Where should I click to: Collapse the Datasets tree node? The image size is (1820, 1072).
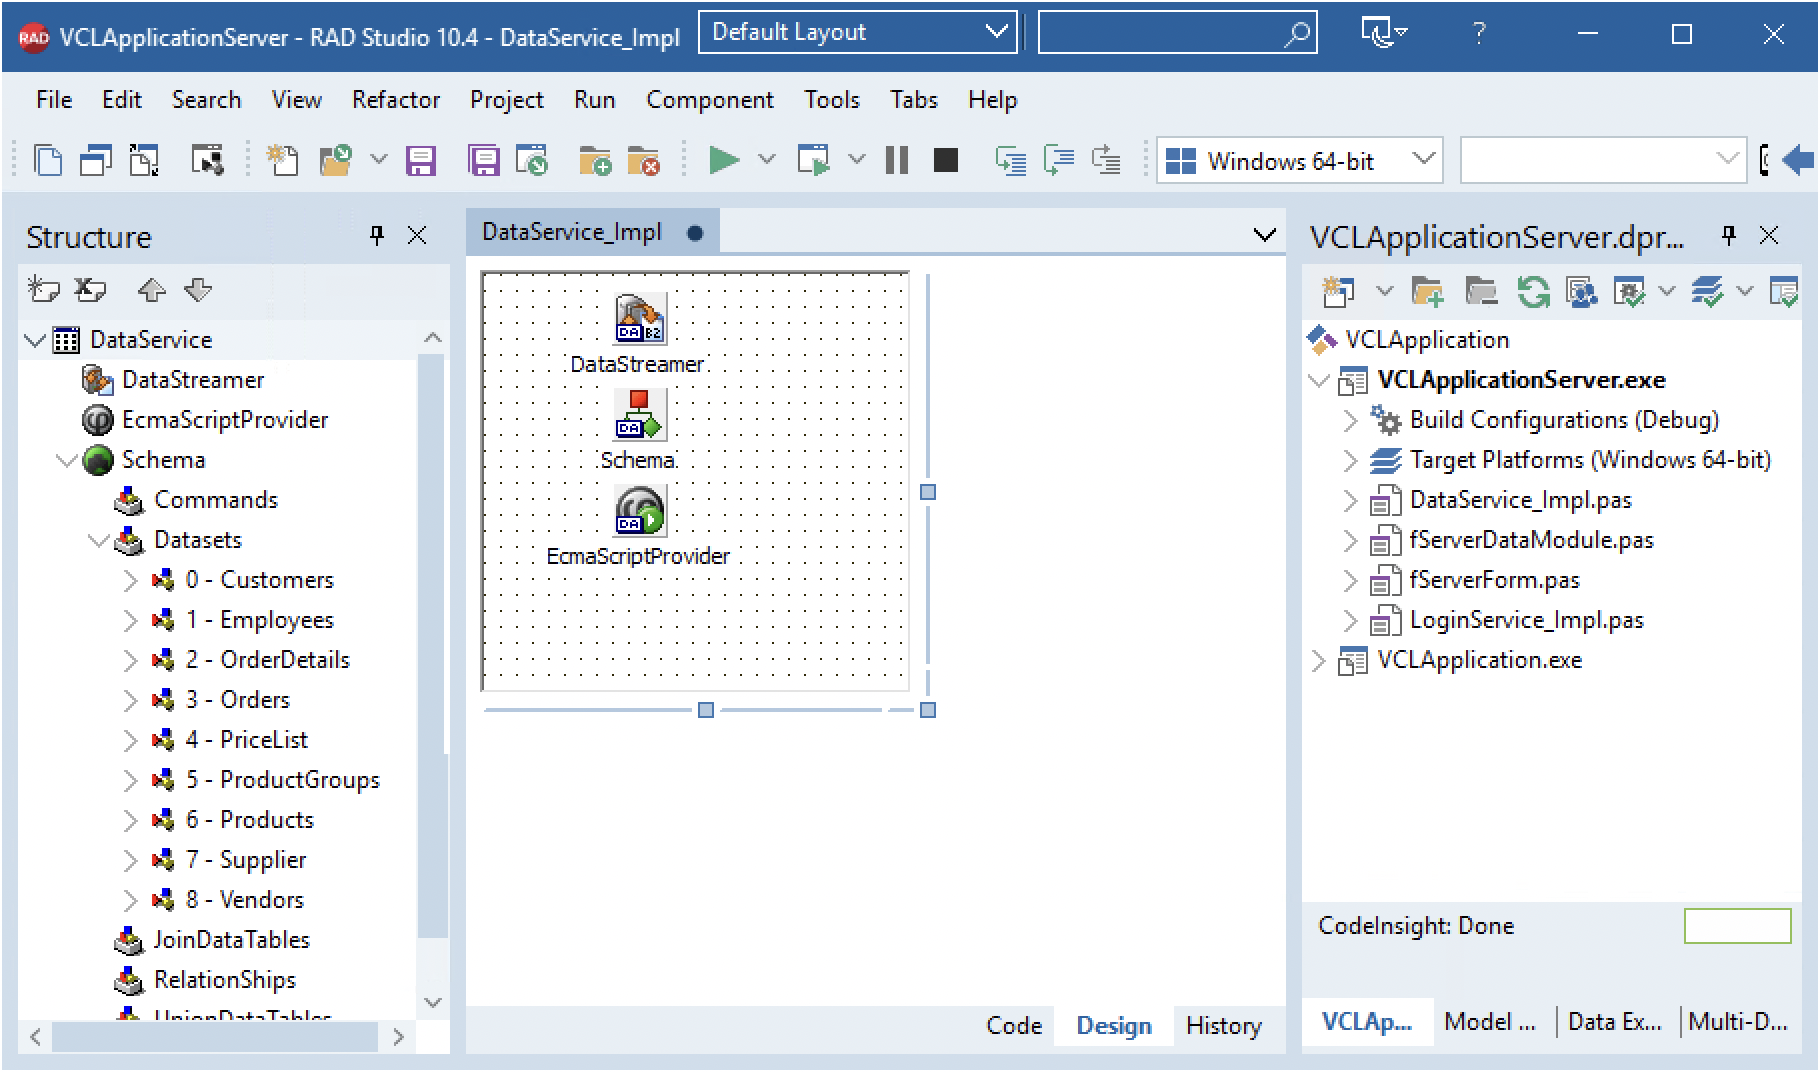pos(98,540)
